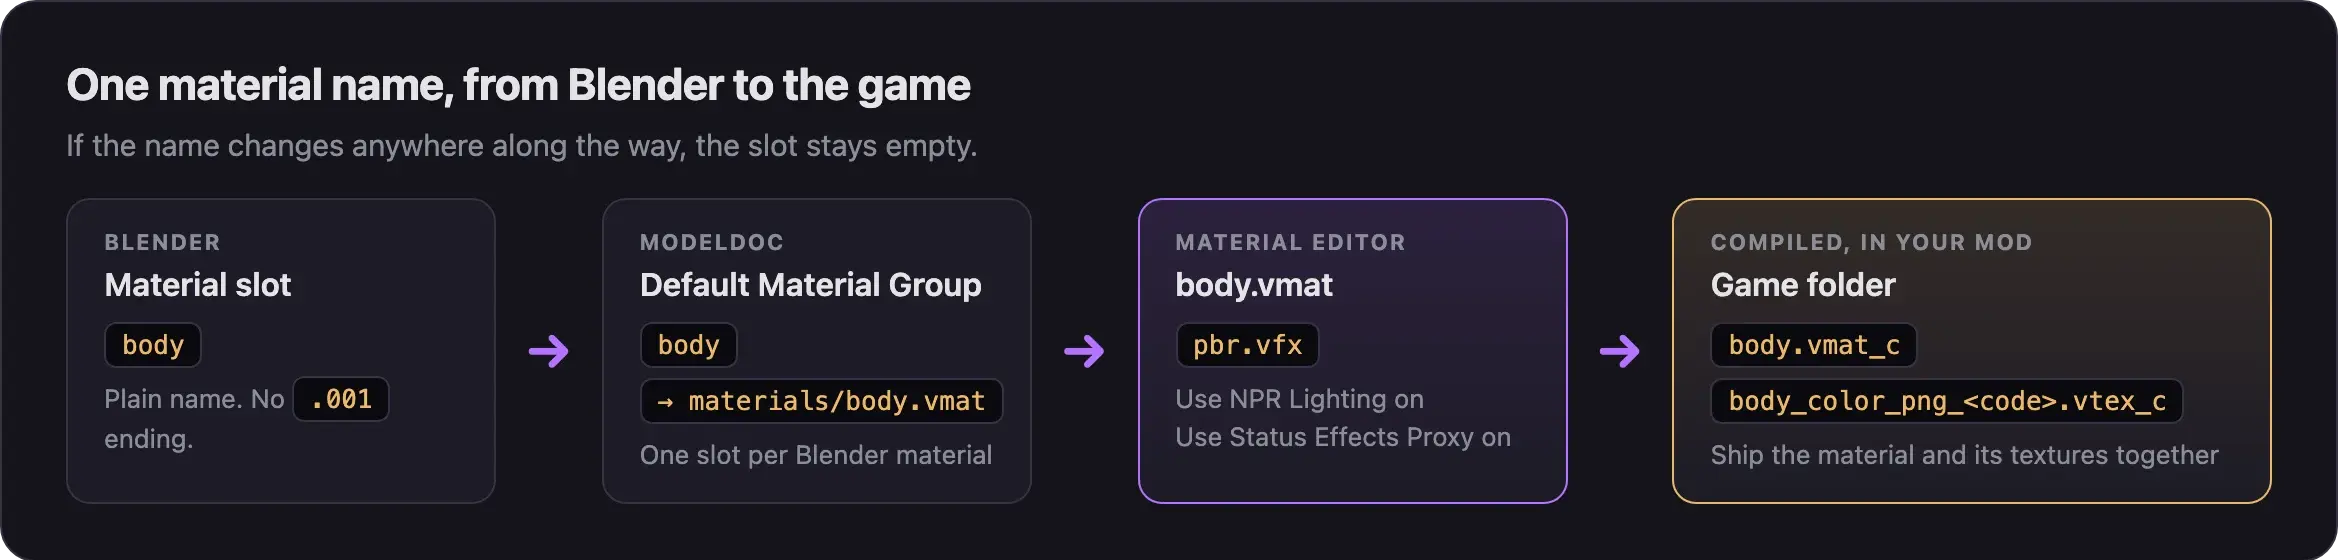Select the "BLENDER" card label

tap(162, 242)
